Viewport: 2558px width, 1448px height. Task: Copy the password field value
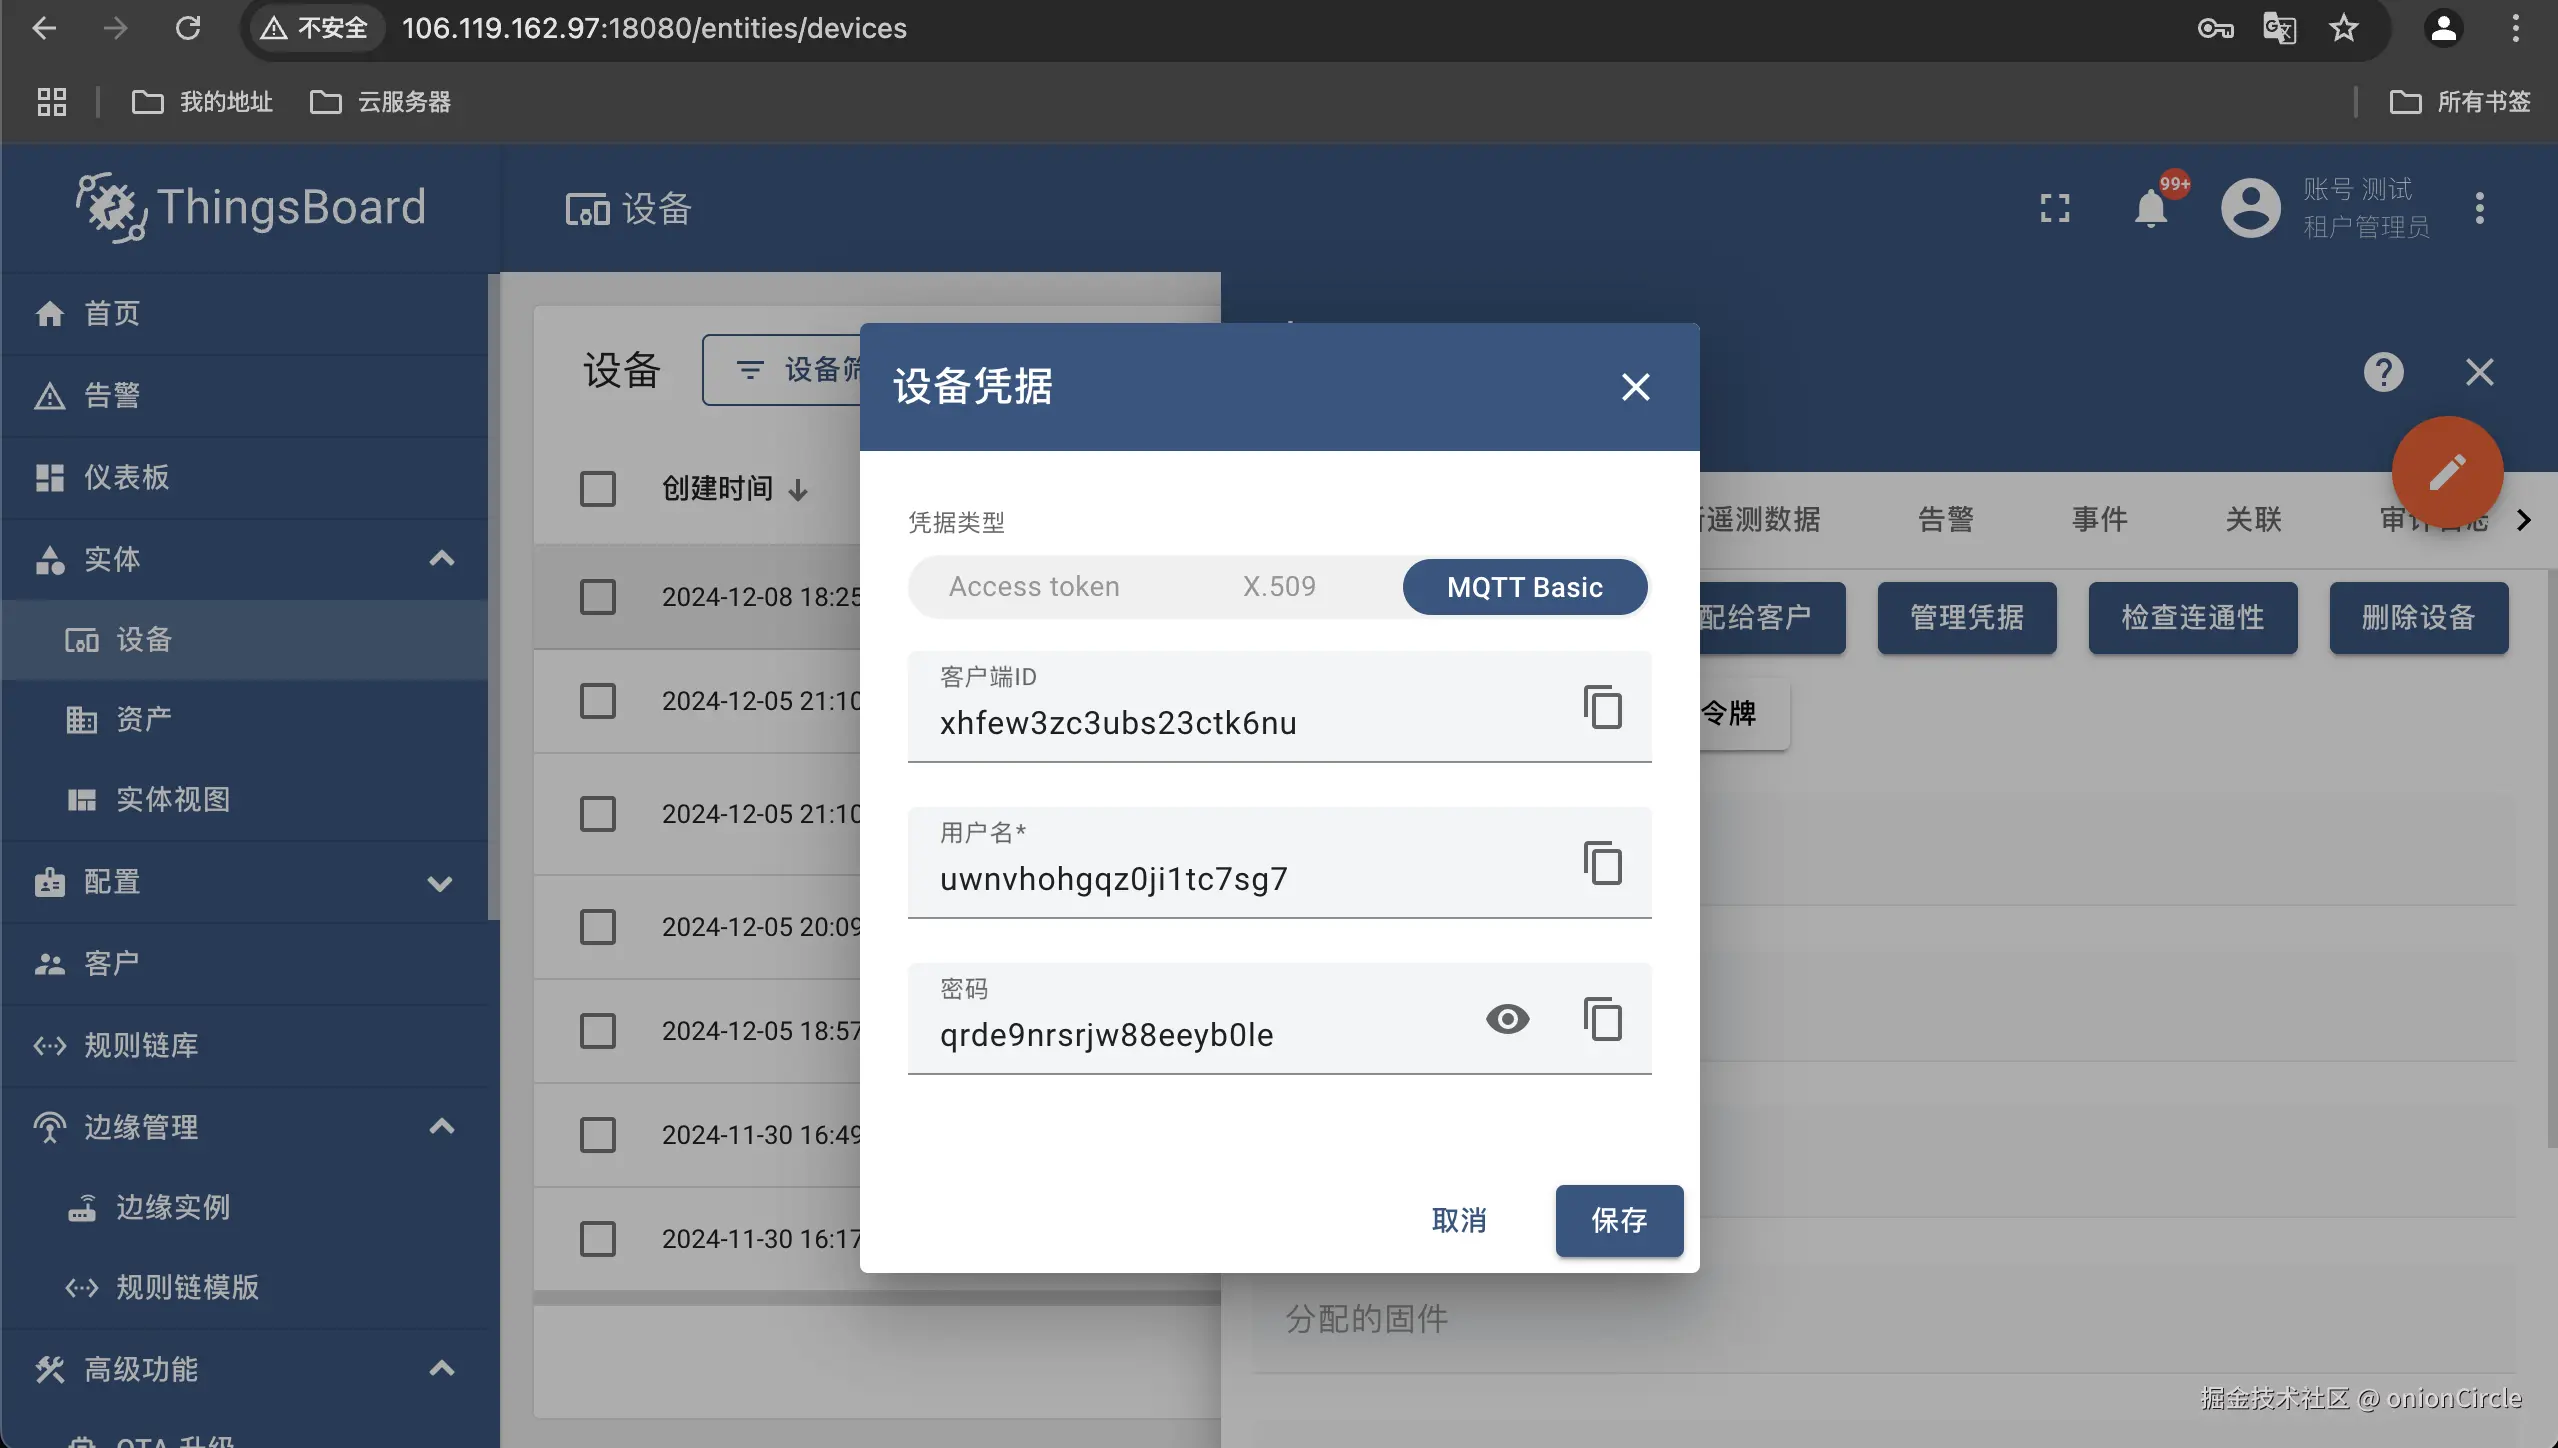point(1602,1019)
